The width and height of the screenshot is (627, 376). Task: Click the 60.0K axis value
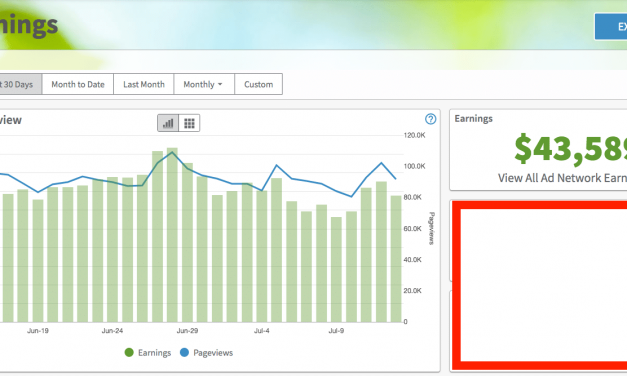tap(412, 228)
